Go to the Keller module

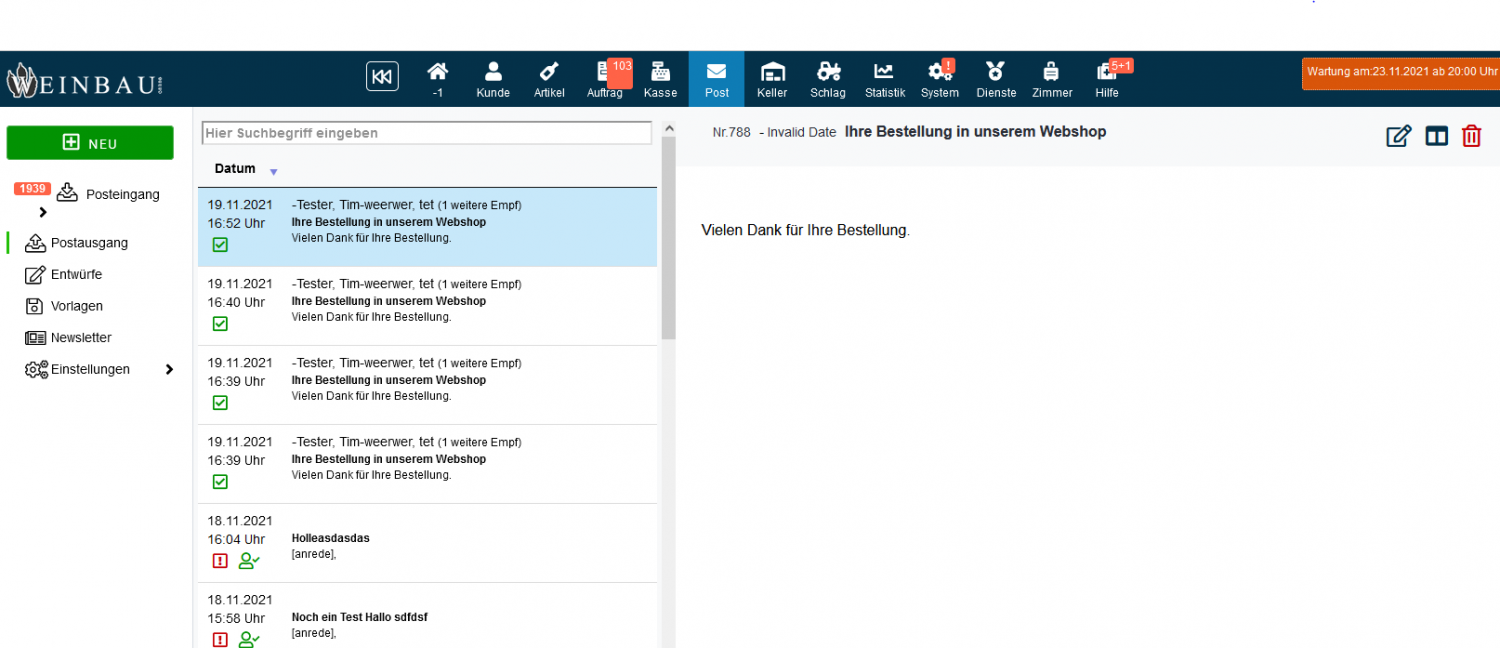[772, 79]
